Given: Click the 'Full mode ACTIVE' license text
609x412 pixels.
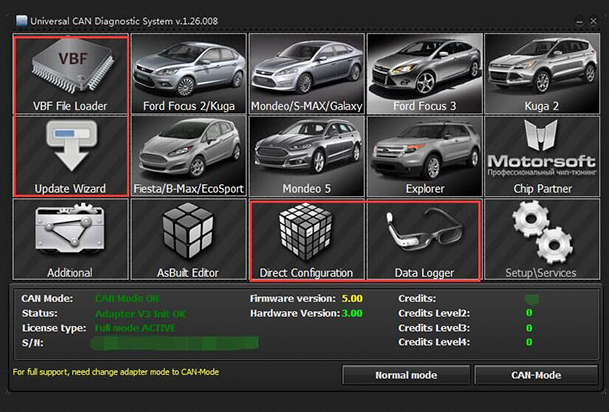Looking at the screenshot, I should [135, 328].
